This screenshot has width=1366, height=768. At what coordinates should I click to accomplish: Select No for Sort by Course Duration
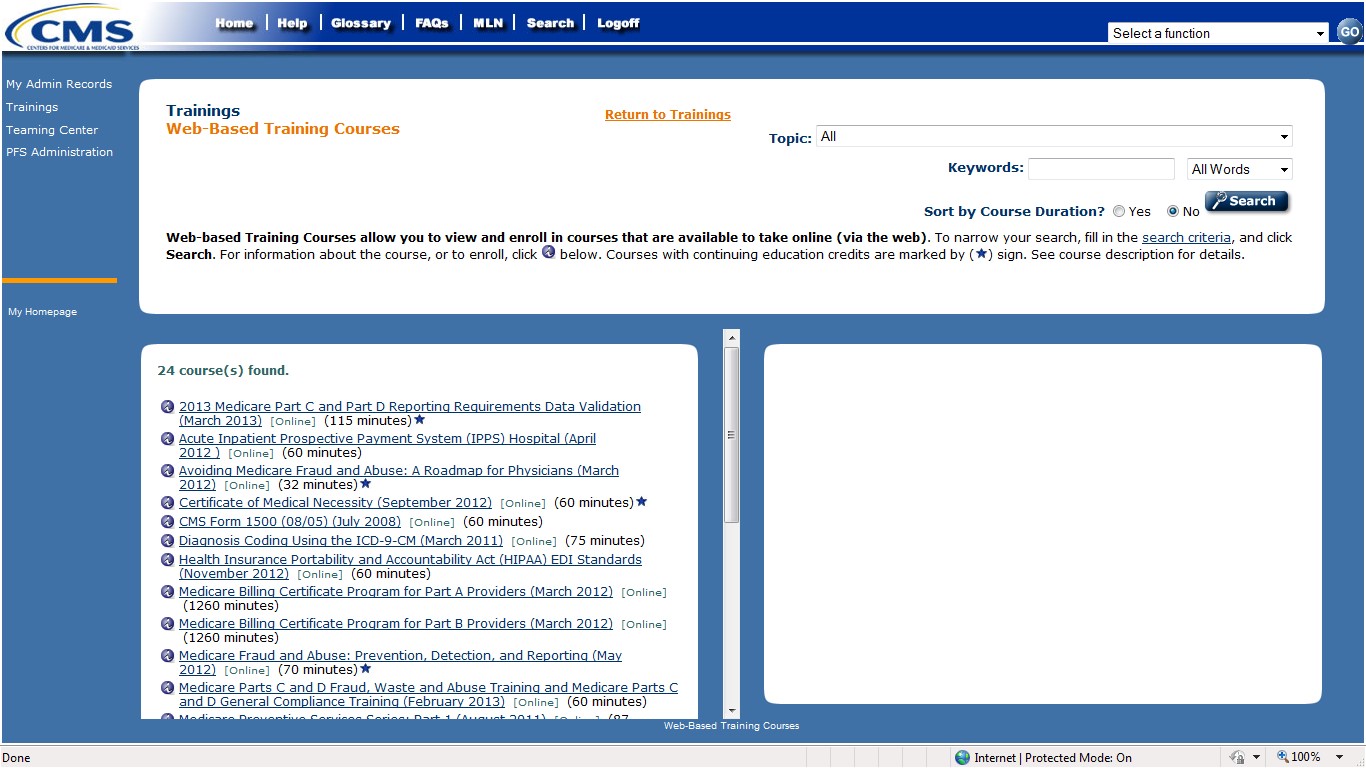[x=1173, y=211]
